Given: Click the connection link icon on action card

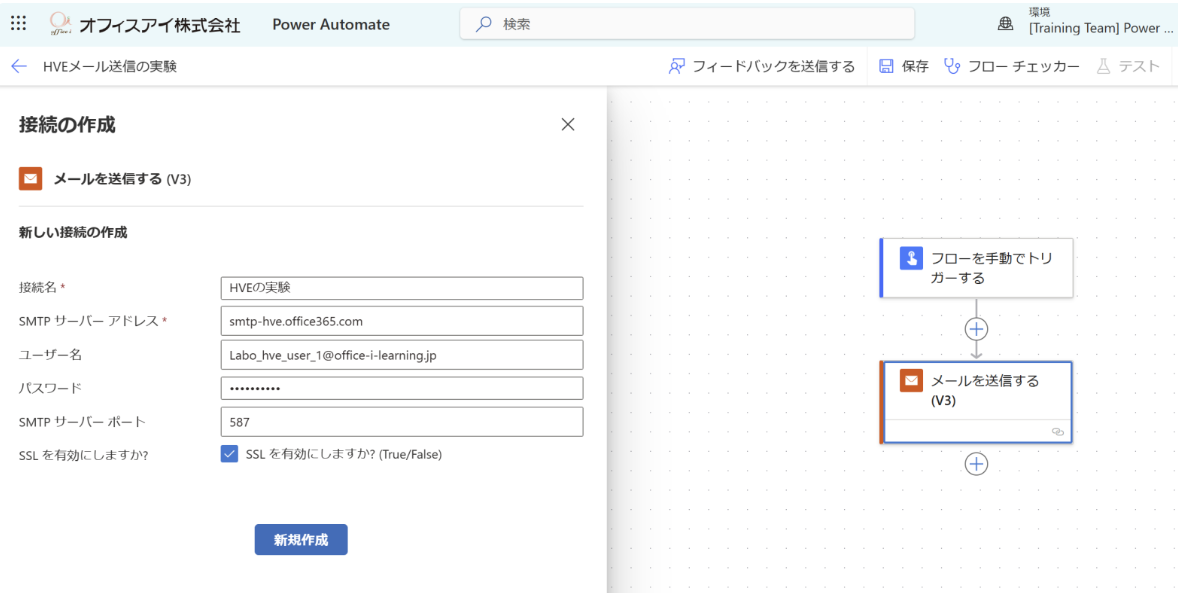Looking at the screenshot, I should tap(1058, 432).
